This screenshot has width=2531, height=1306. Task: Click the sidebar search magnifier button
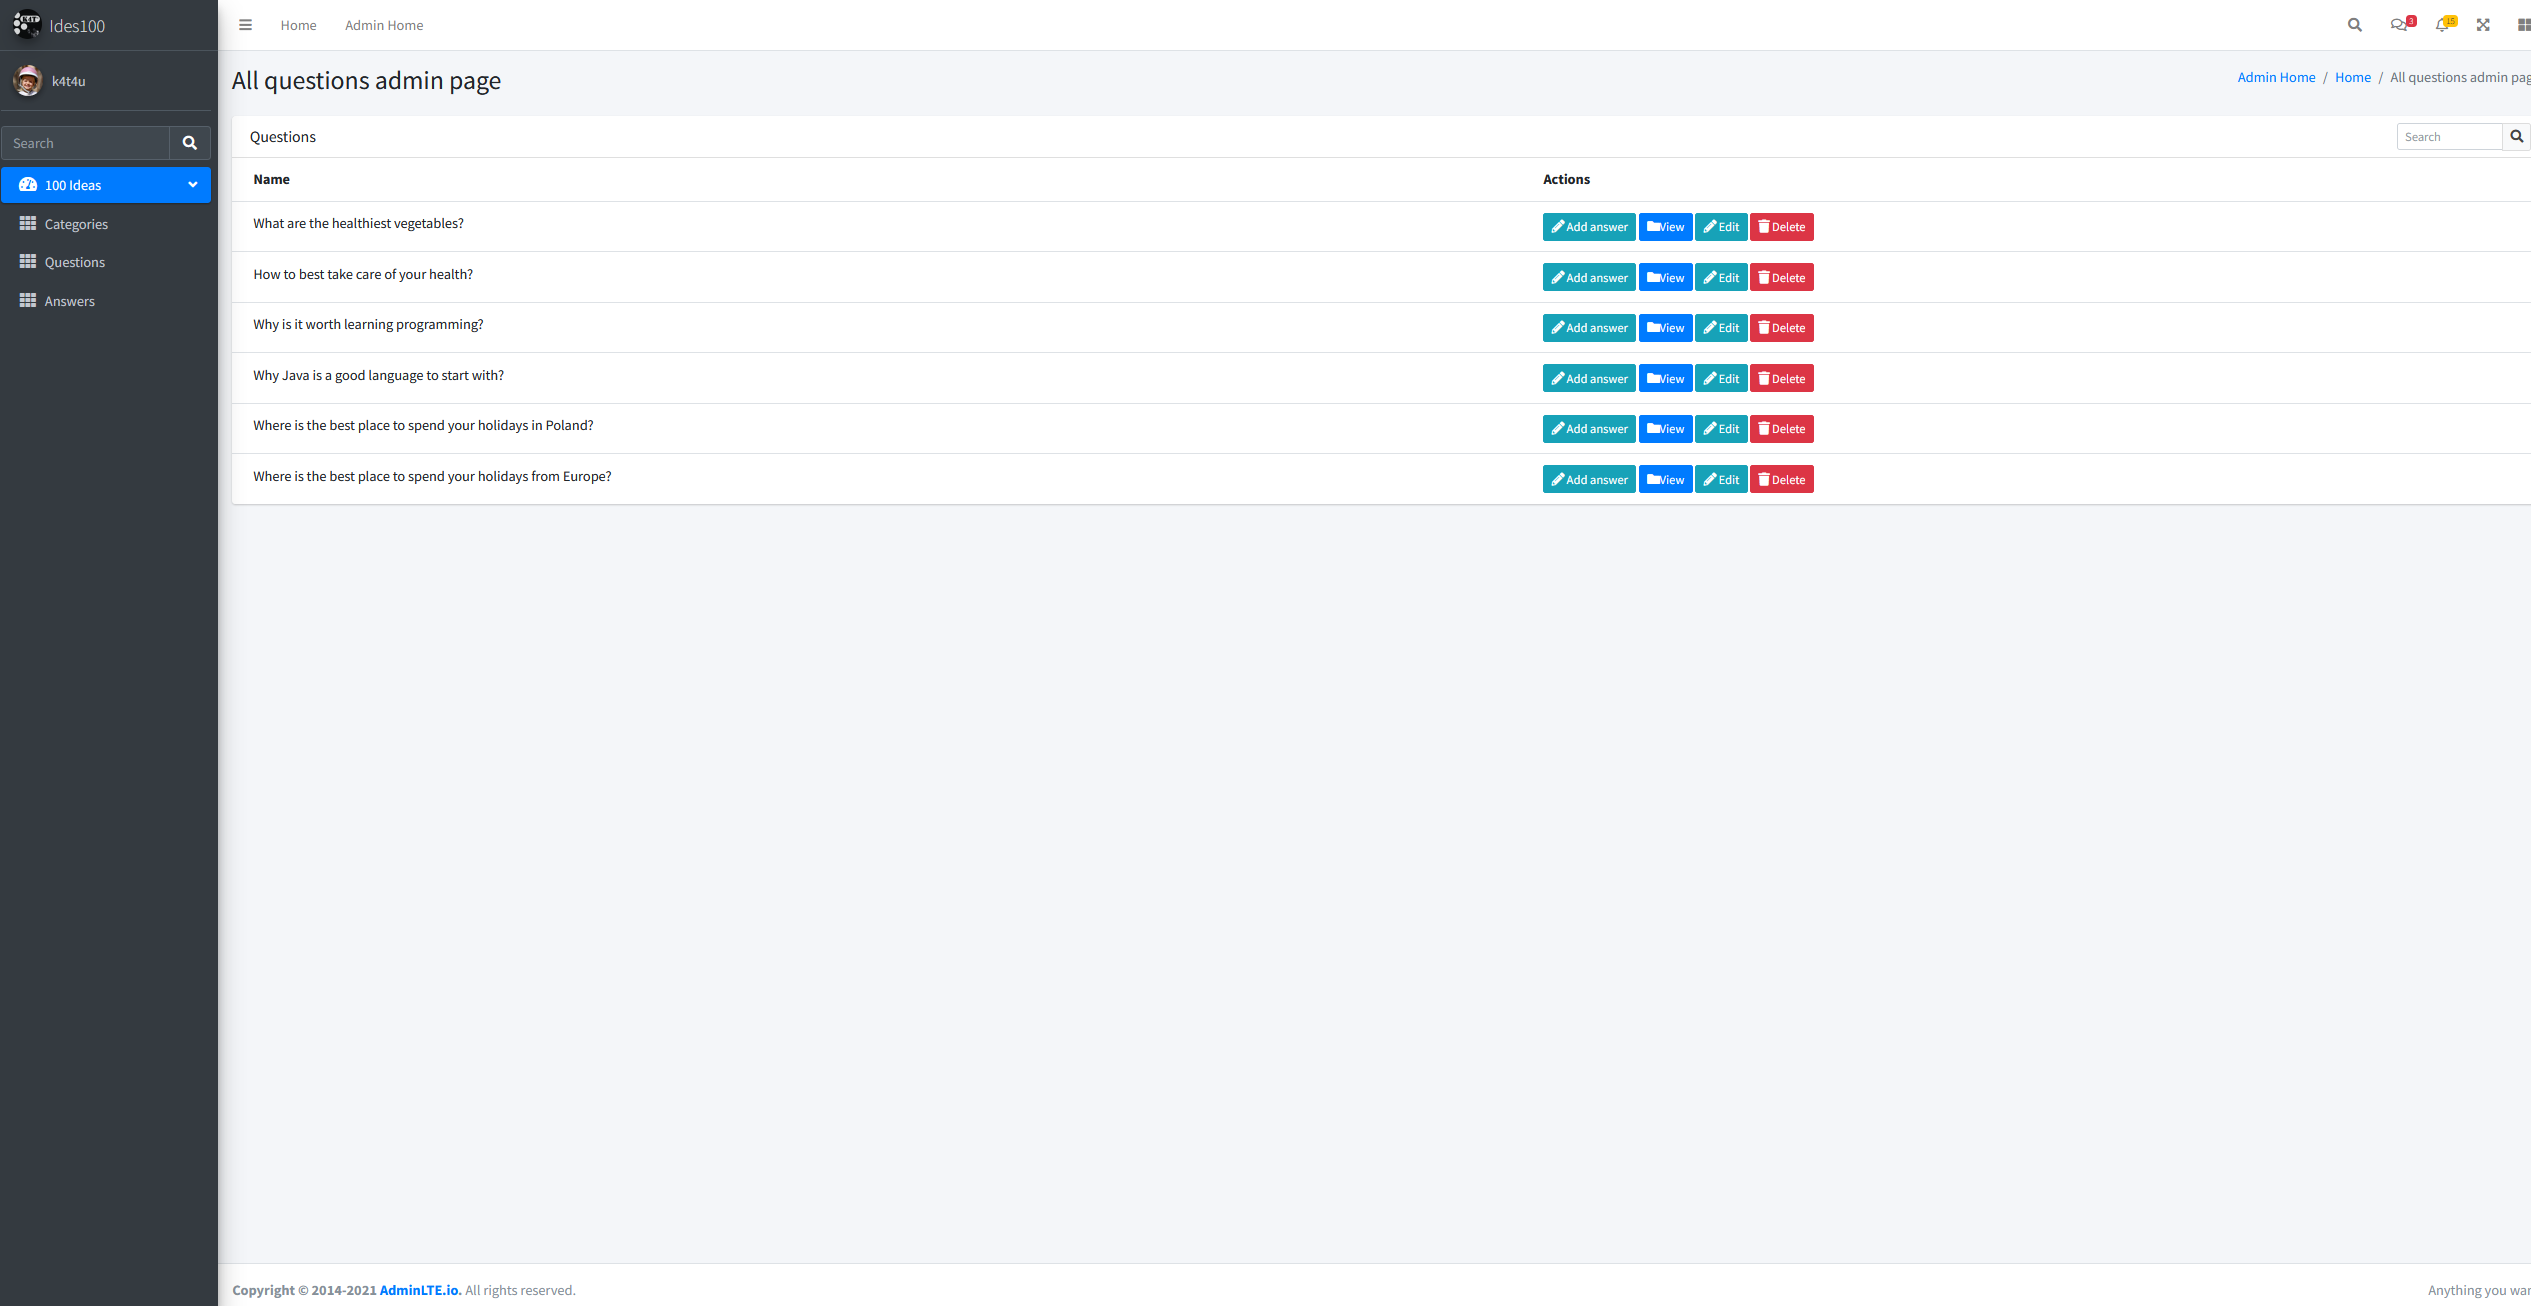(189, 143)
